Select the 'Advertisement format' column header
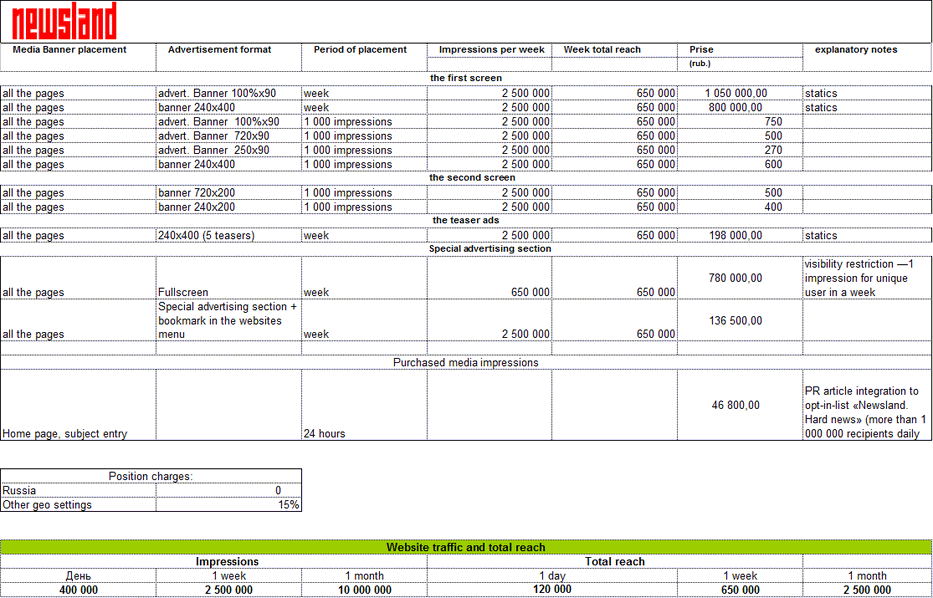933x598 pixels. click(x=219, y=50)
